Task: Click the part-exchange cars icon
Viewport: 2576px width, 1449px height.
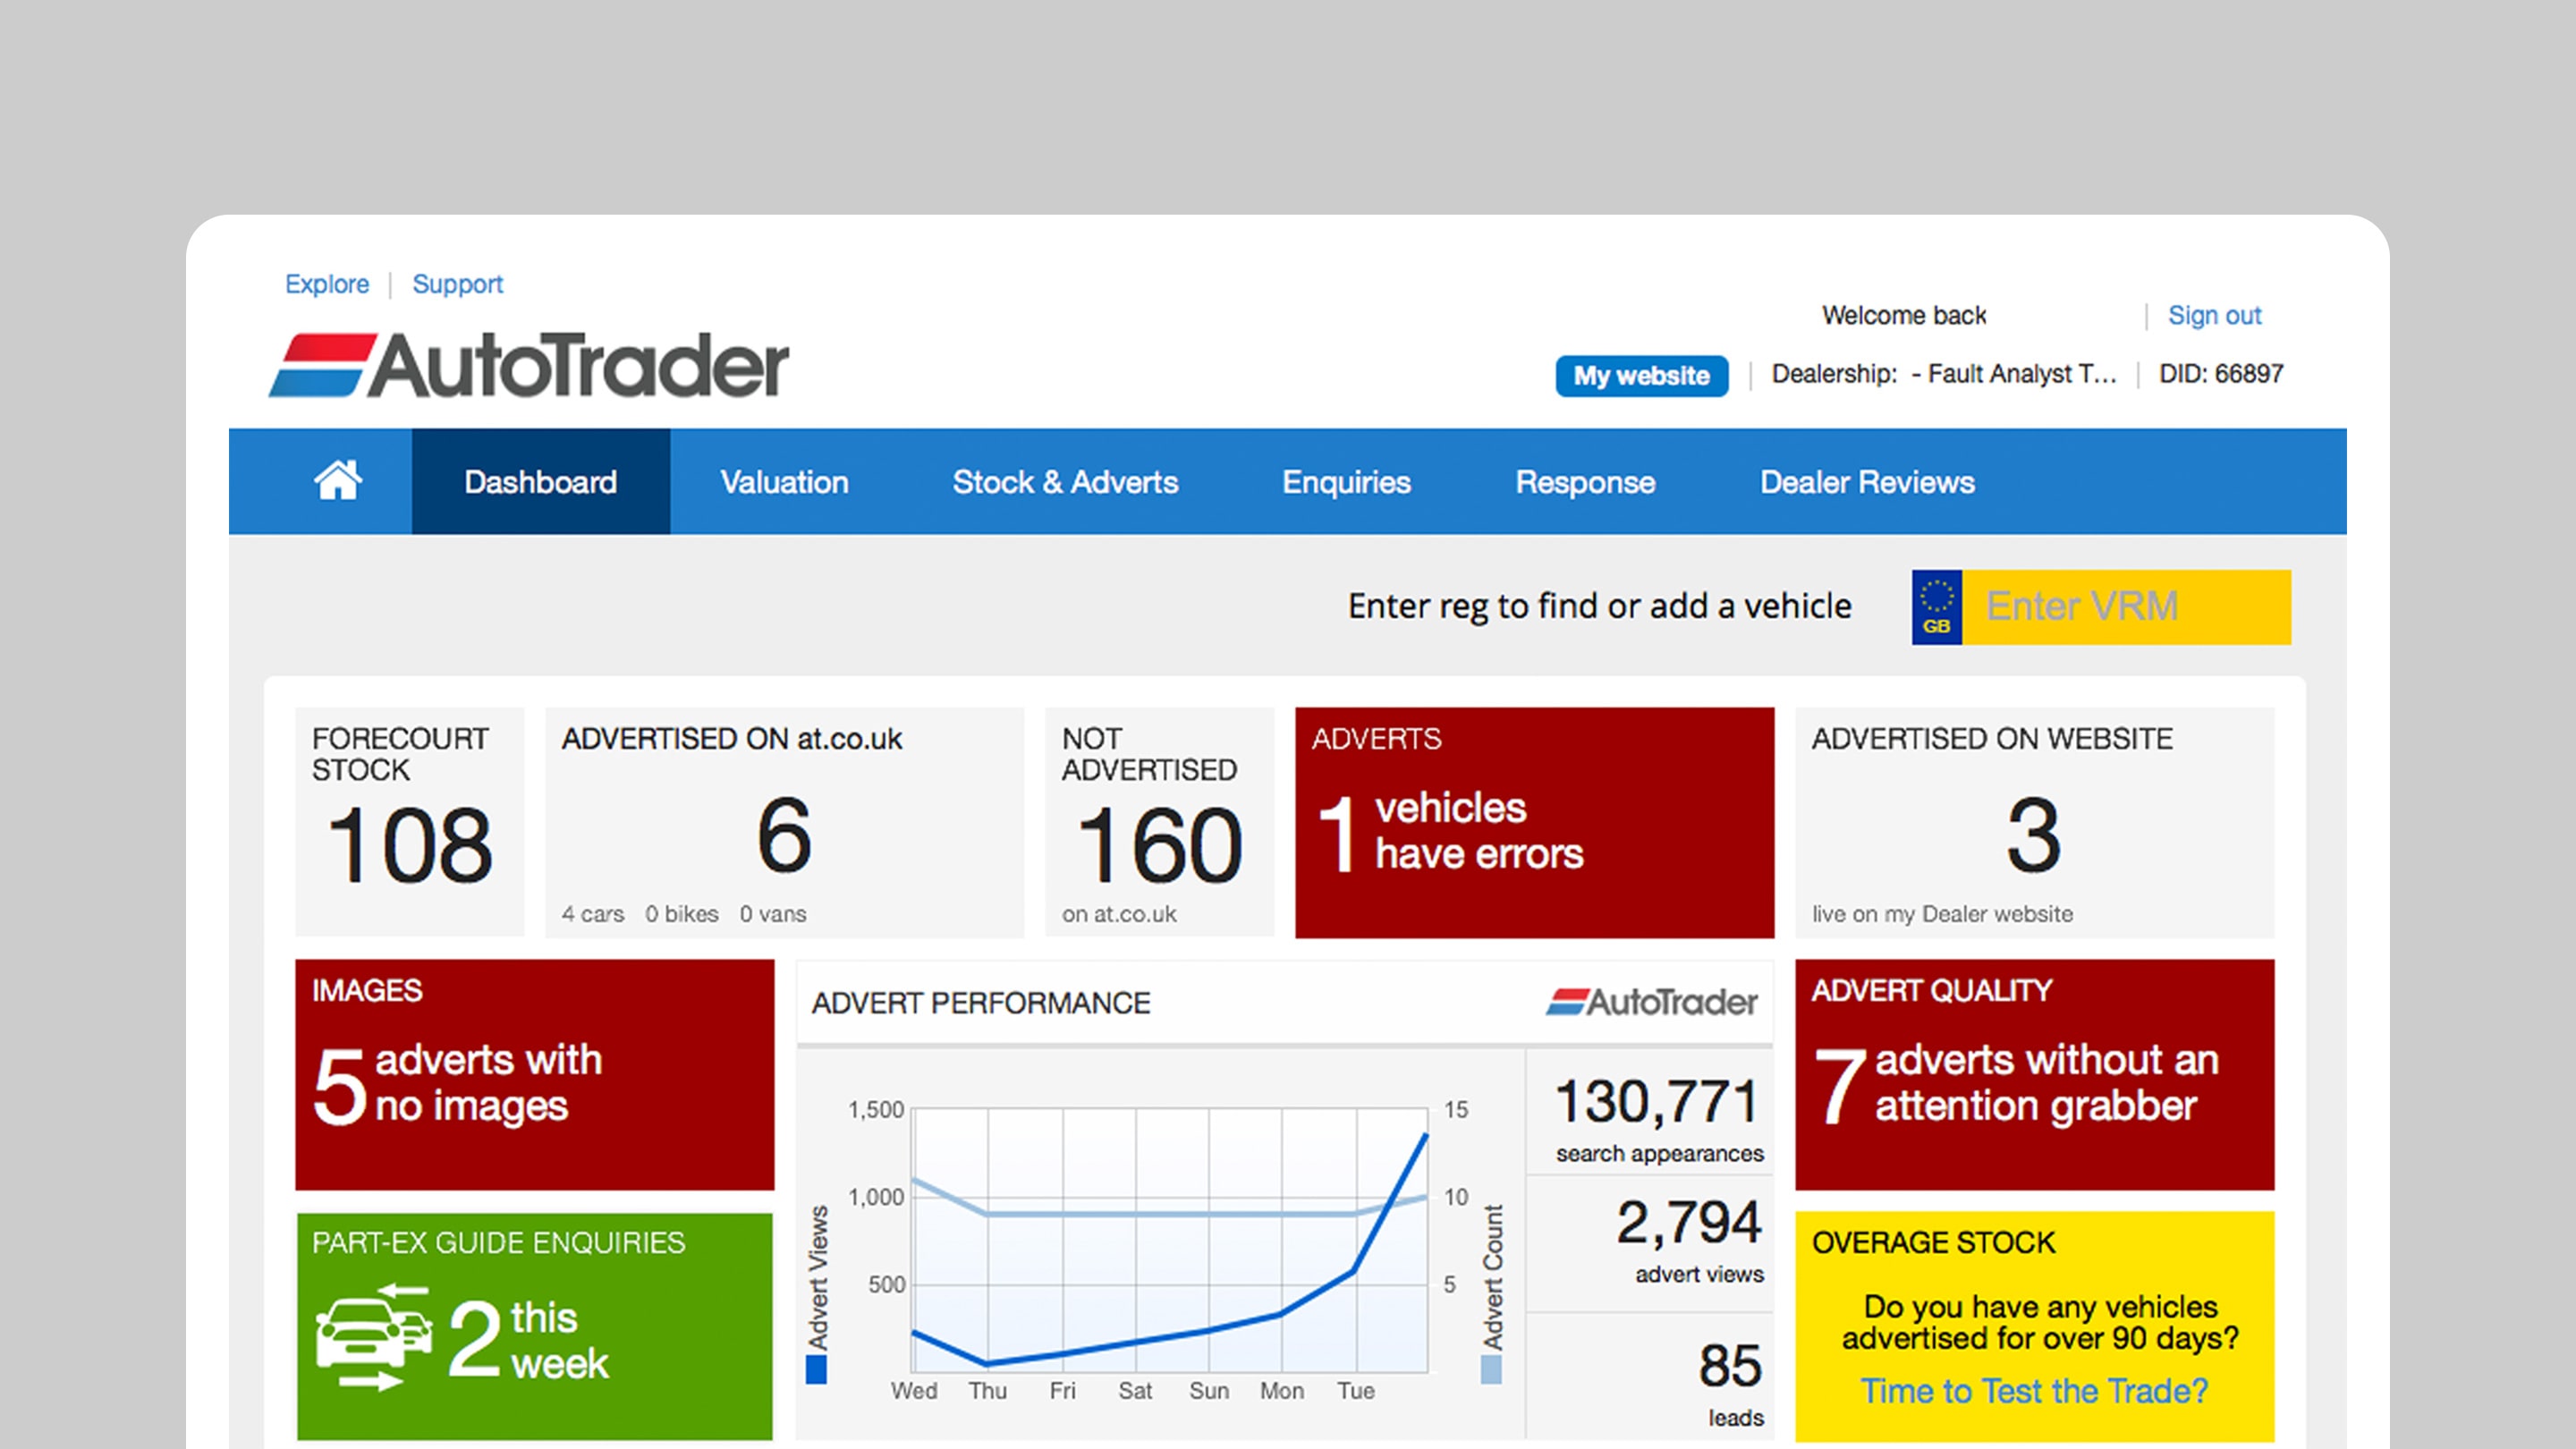Action: (x=373, y=1337)
